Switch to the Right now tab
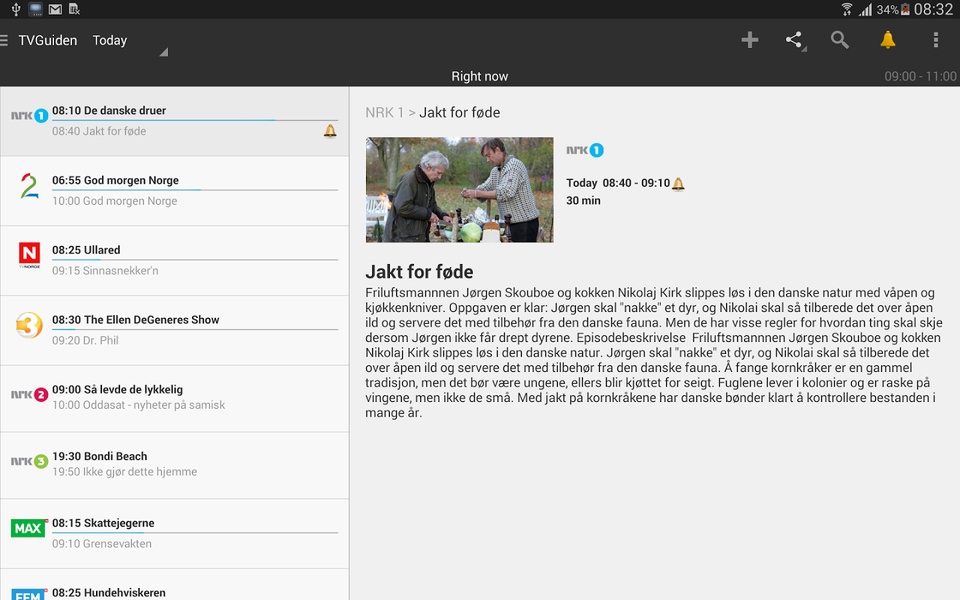 pos(479,77)
